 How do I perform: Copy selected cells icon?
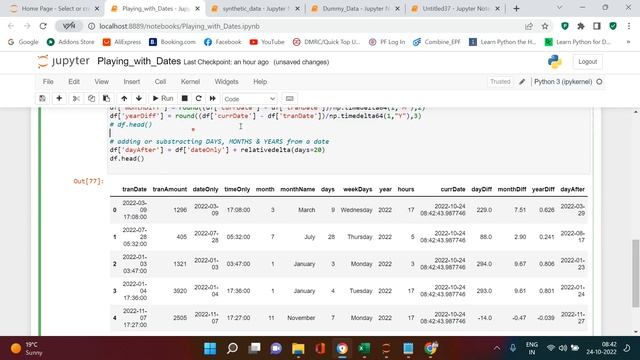91,98
